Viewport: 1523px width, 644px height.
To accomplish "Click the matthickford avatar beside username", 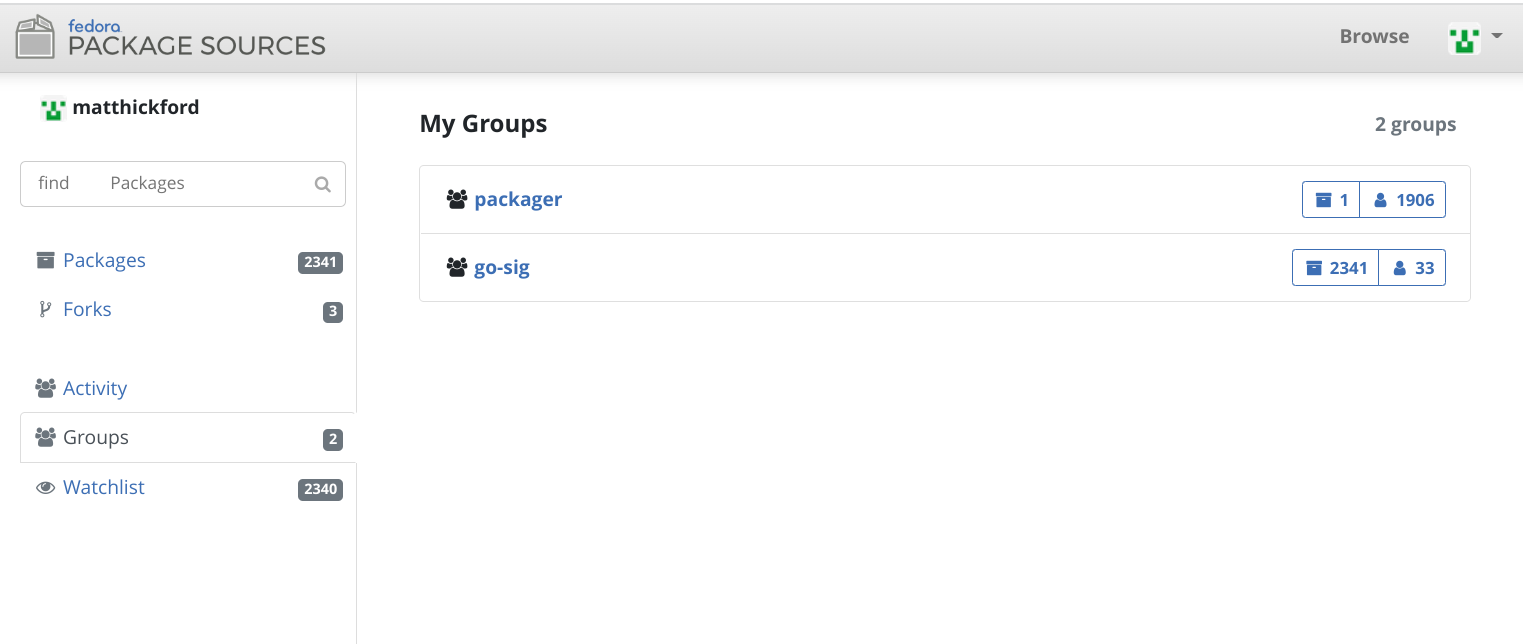I will tap(53, 108).
